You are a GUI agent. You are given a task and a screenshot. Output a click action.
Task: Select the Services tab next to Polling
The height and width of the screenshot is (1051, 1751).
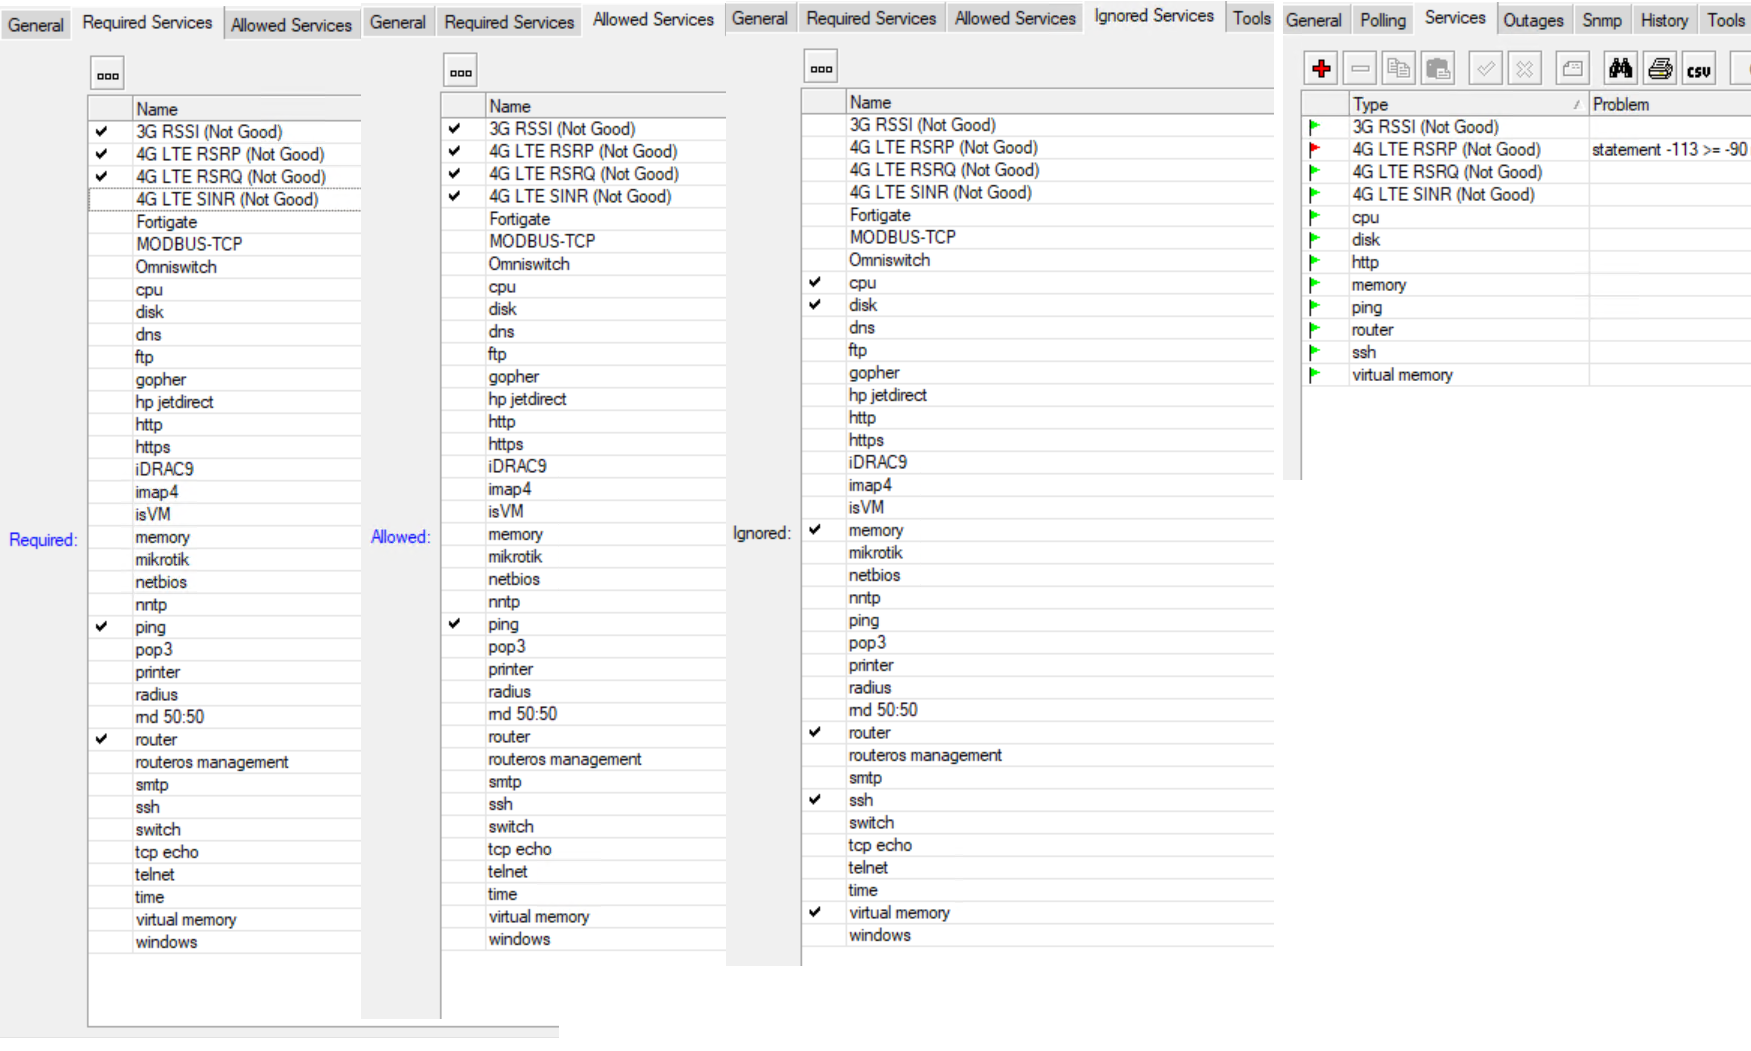(x=1455, y=18)
